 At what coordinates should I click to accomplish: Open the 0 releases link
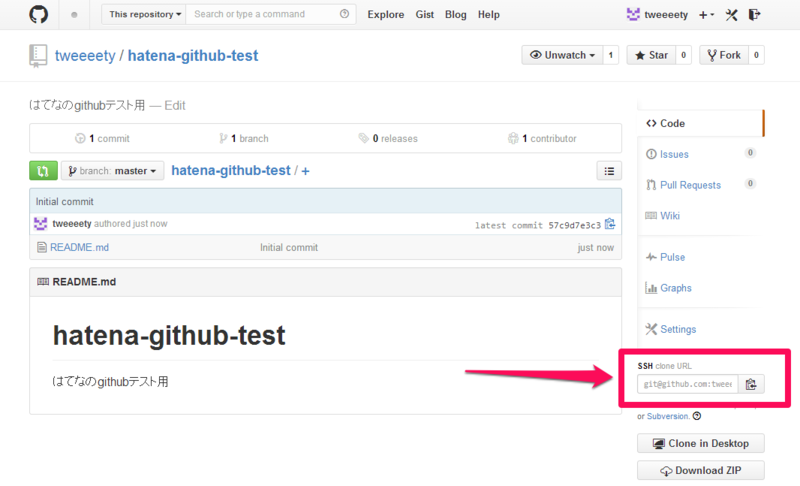(x=388, y=138)
